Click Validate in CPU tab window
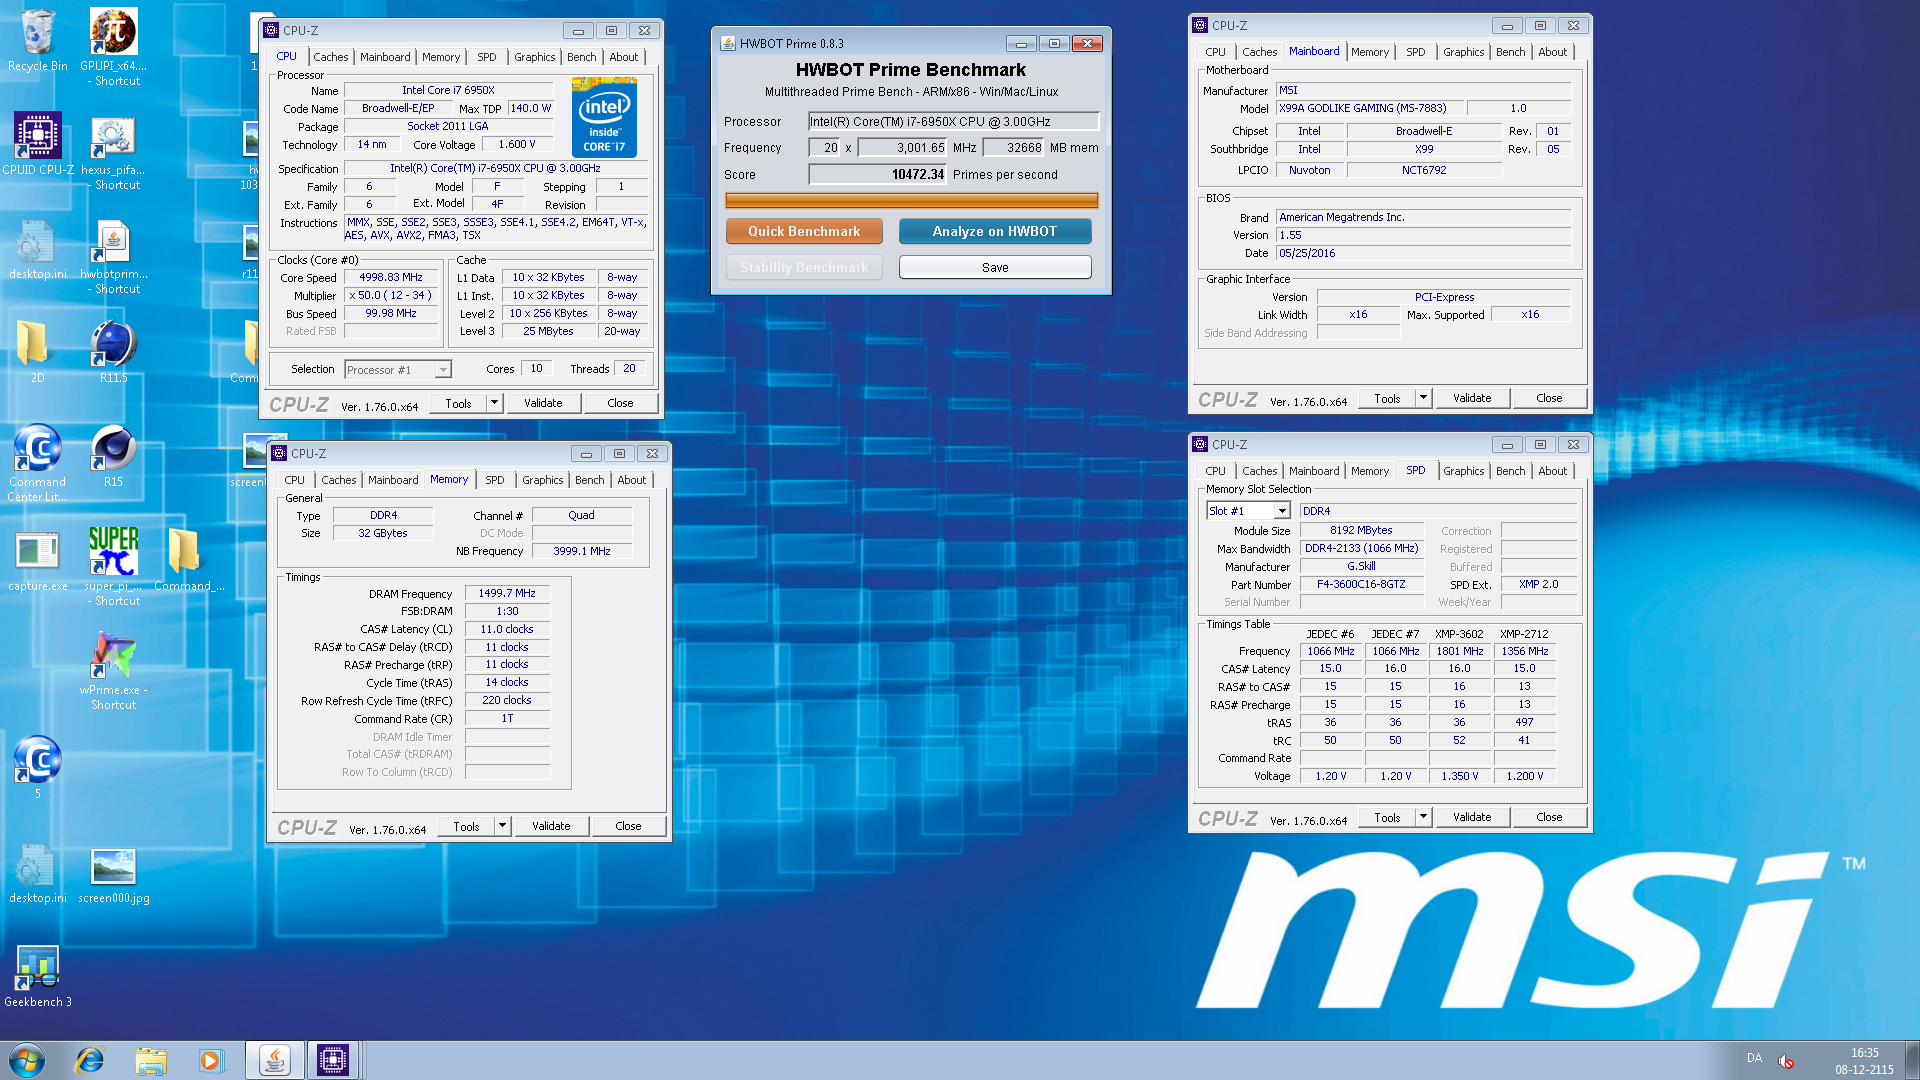 coord(543,403)
